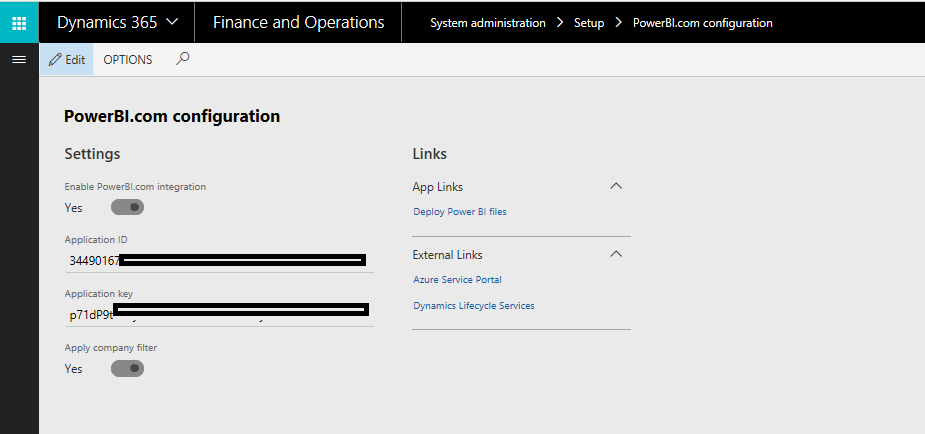The image size is (925, 434).
Task: Click the Edit pencil button
Action: (67, 60)
